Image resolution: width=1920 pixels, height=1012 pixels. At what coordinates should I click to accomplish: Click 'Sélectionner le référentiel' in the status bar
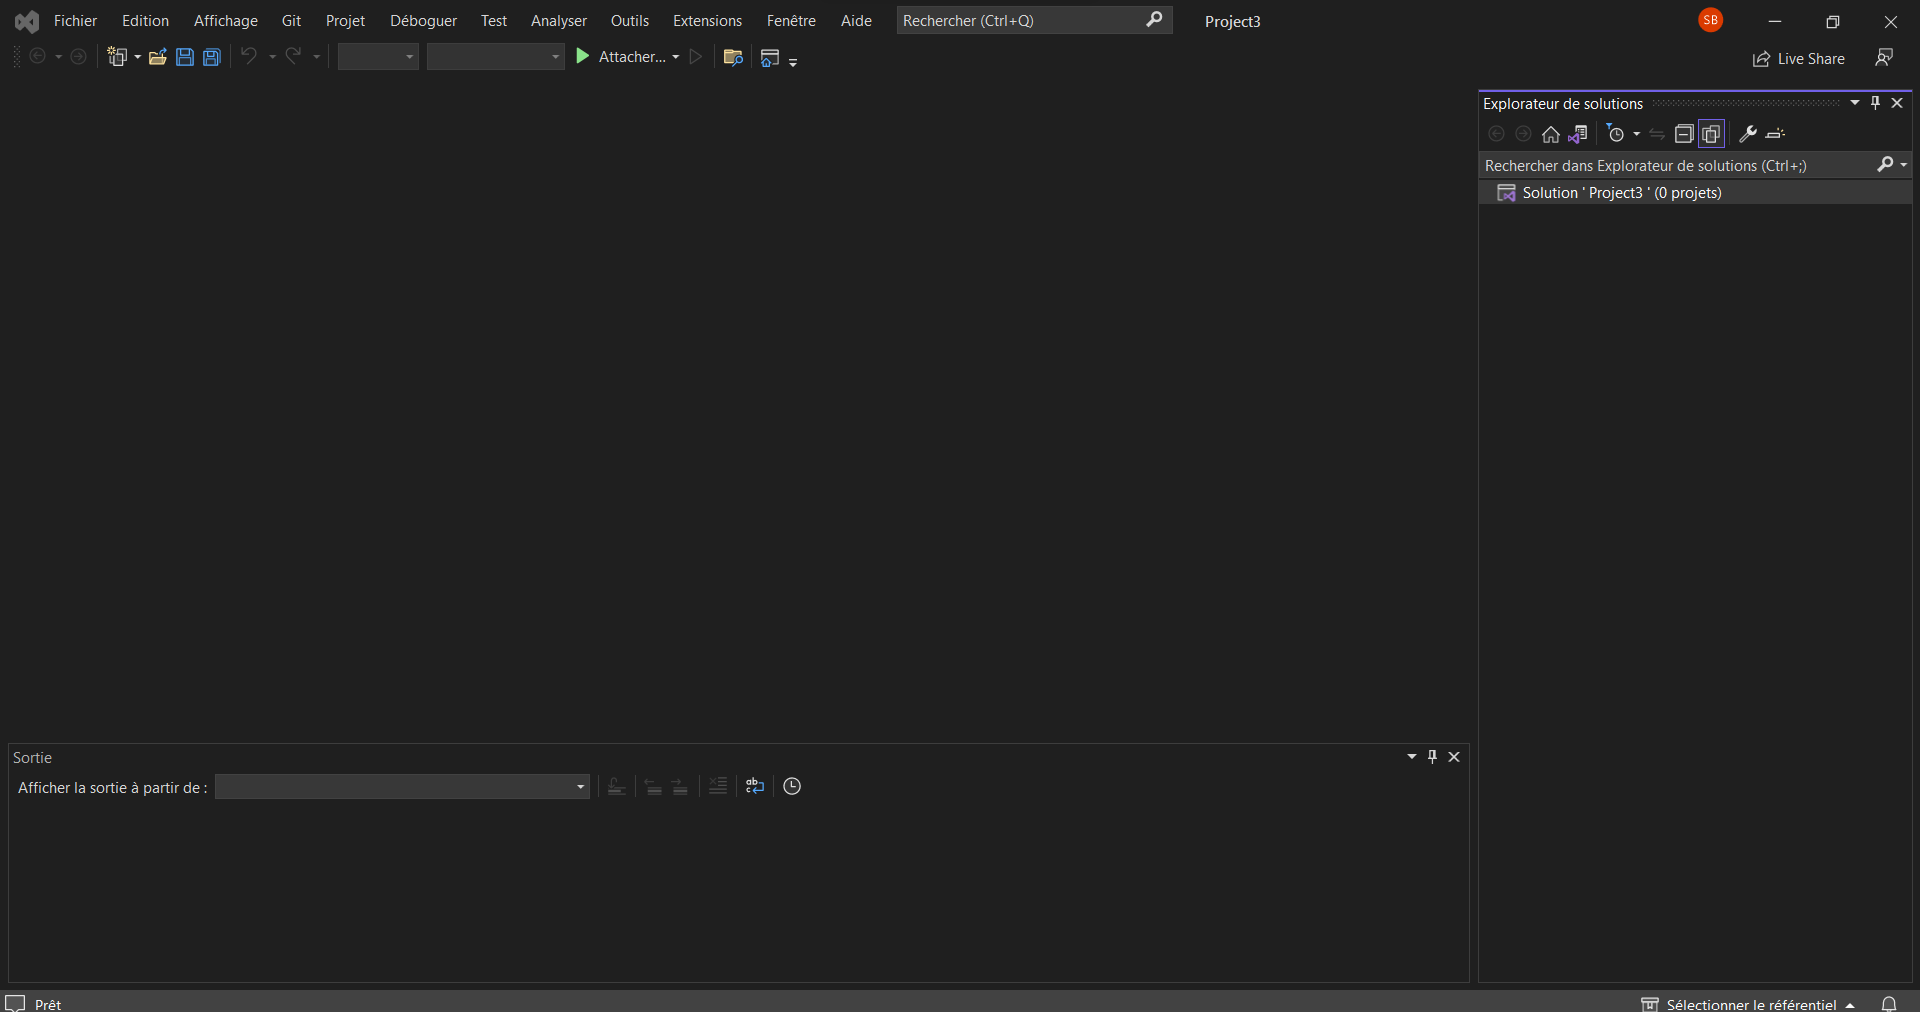click(1750, 1003)
